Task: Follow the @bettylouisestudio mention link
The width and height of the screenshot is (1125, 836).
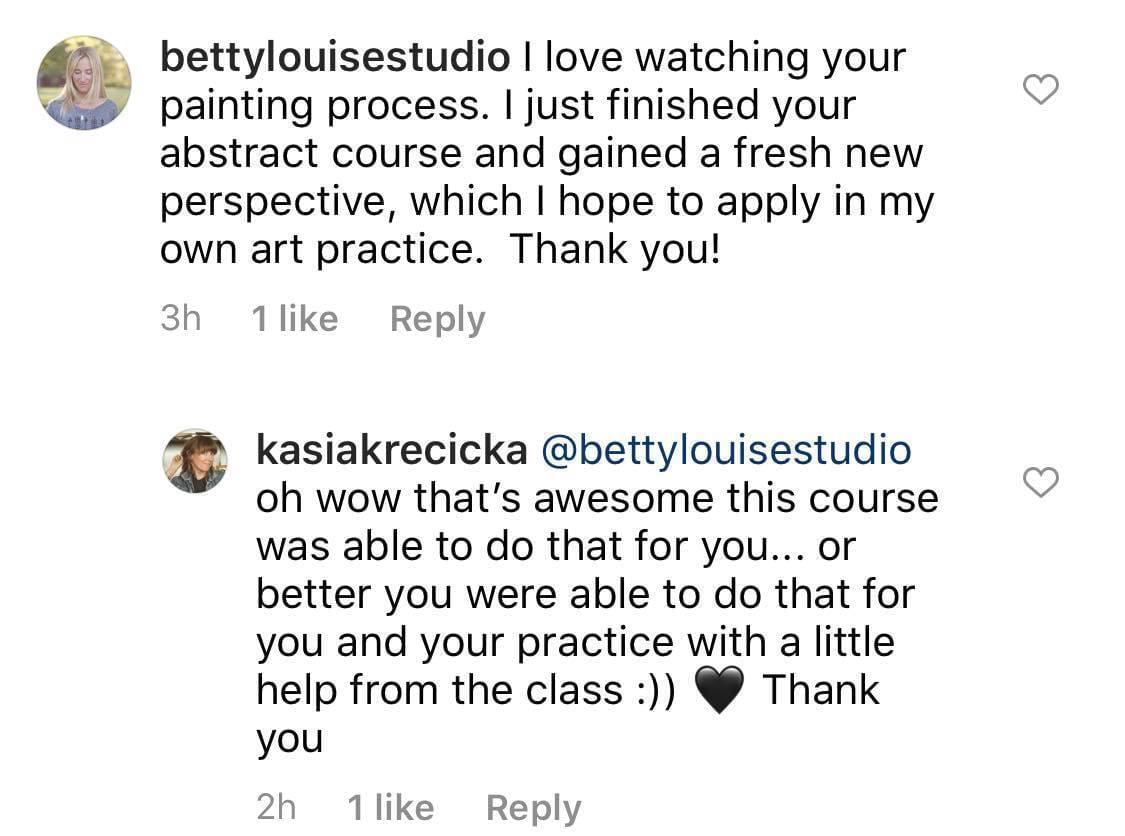Action: (x=725, y=450)
